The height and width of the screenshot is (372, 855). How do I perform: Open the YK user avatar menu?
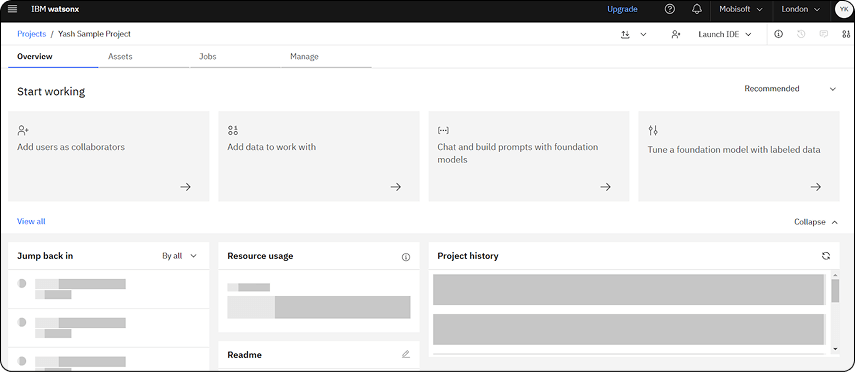pyautogui.click(x=844, y=9)
